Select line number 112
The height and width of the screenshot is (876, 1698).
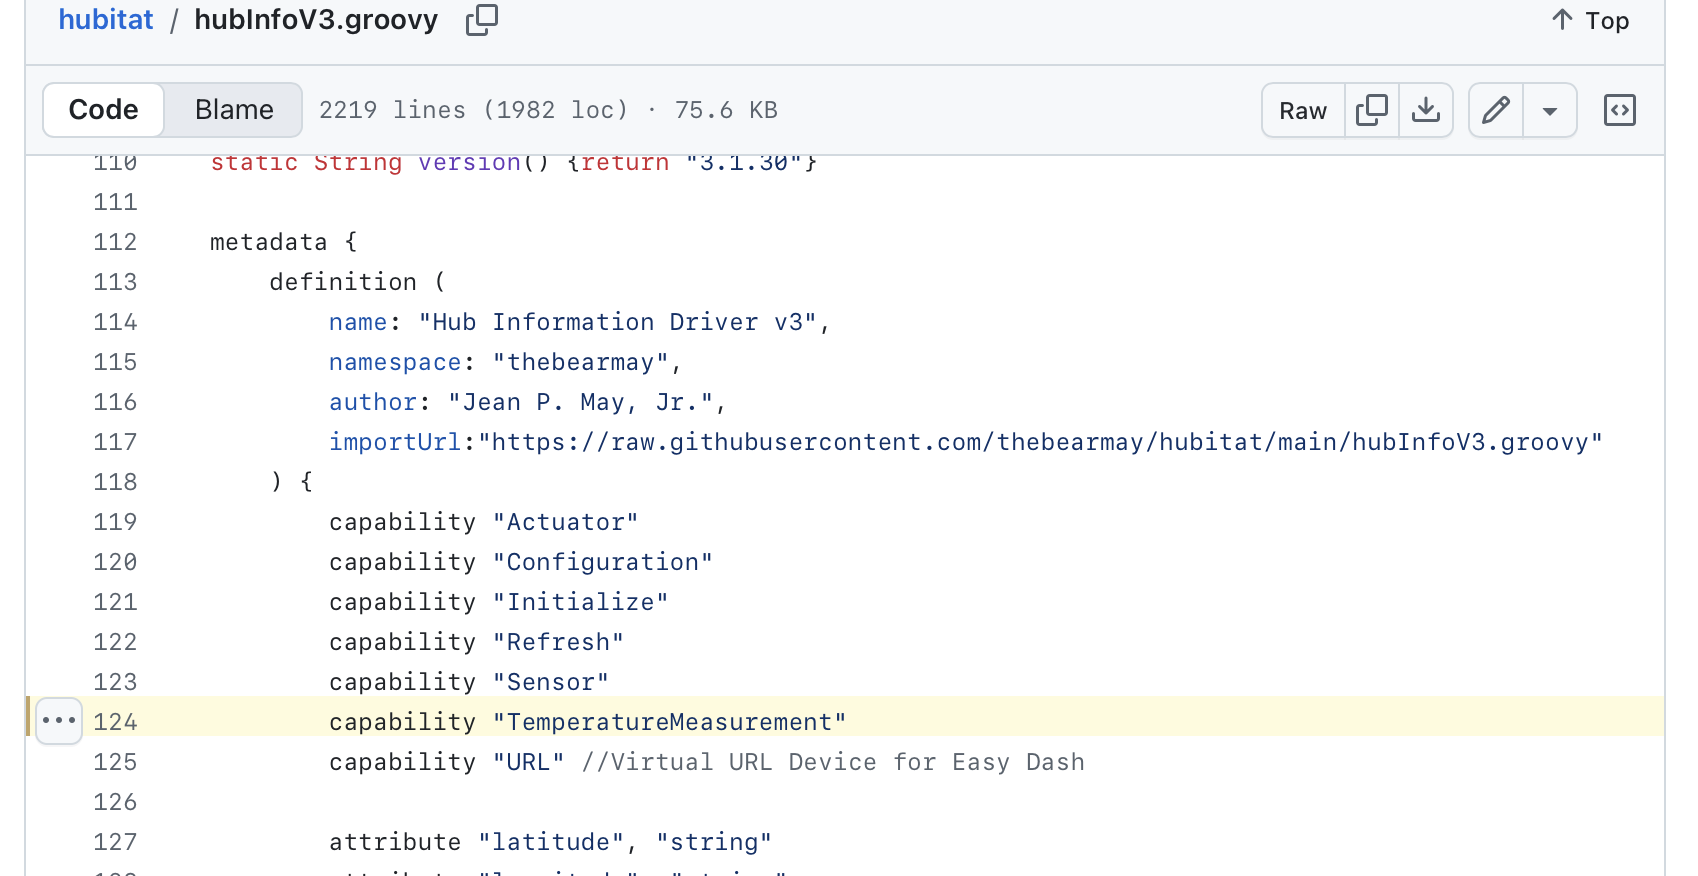tap(115, 242)
